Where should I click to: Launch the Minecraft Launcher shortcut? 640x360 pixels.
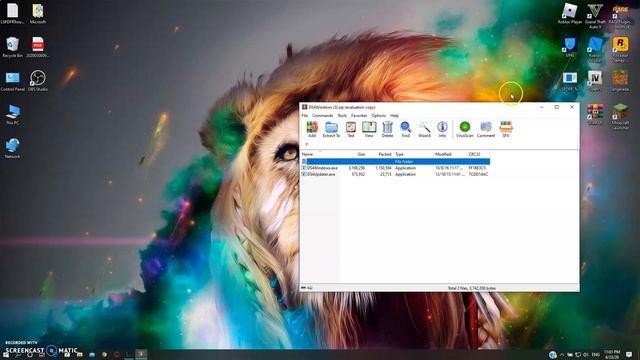pyautogui.click(x=620, y=116)
